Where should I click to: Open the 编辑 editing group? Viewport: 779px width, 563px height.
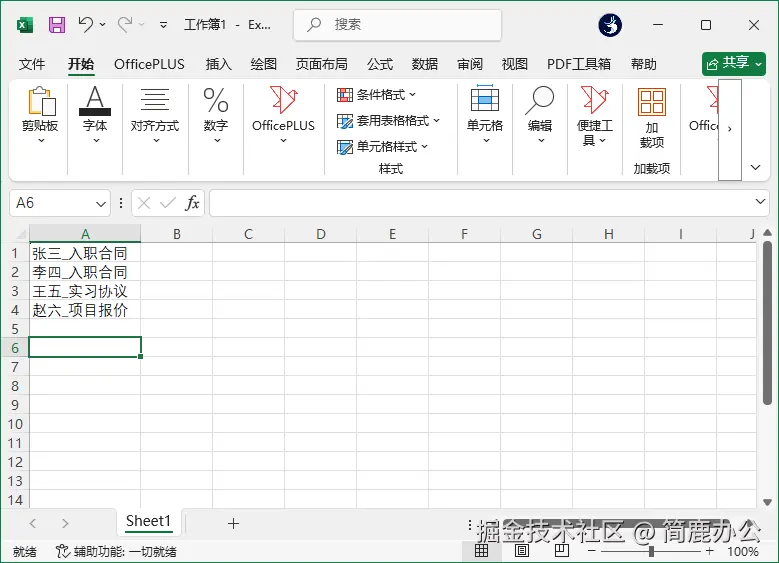tap(540, 116)
